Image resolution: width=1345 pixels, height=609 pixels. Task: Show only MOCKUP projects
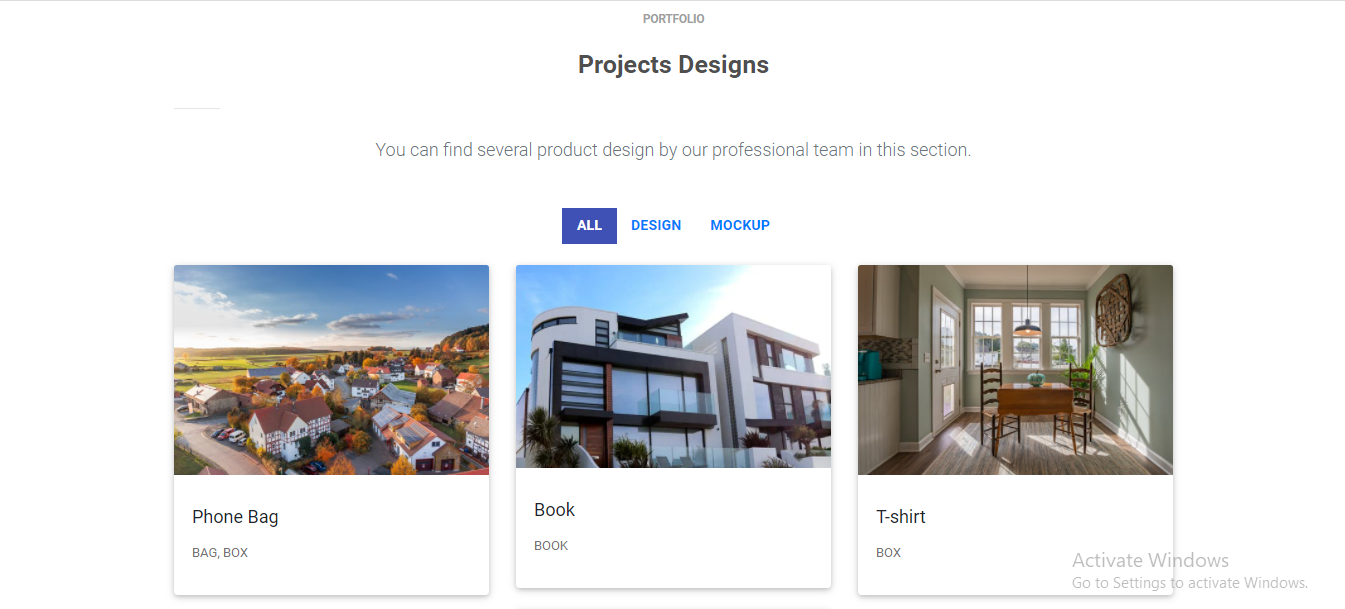coord(740,226)
